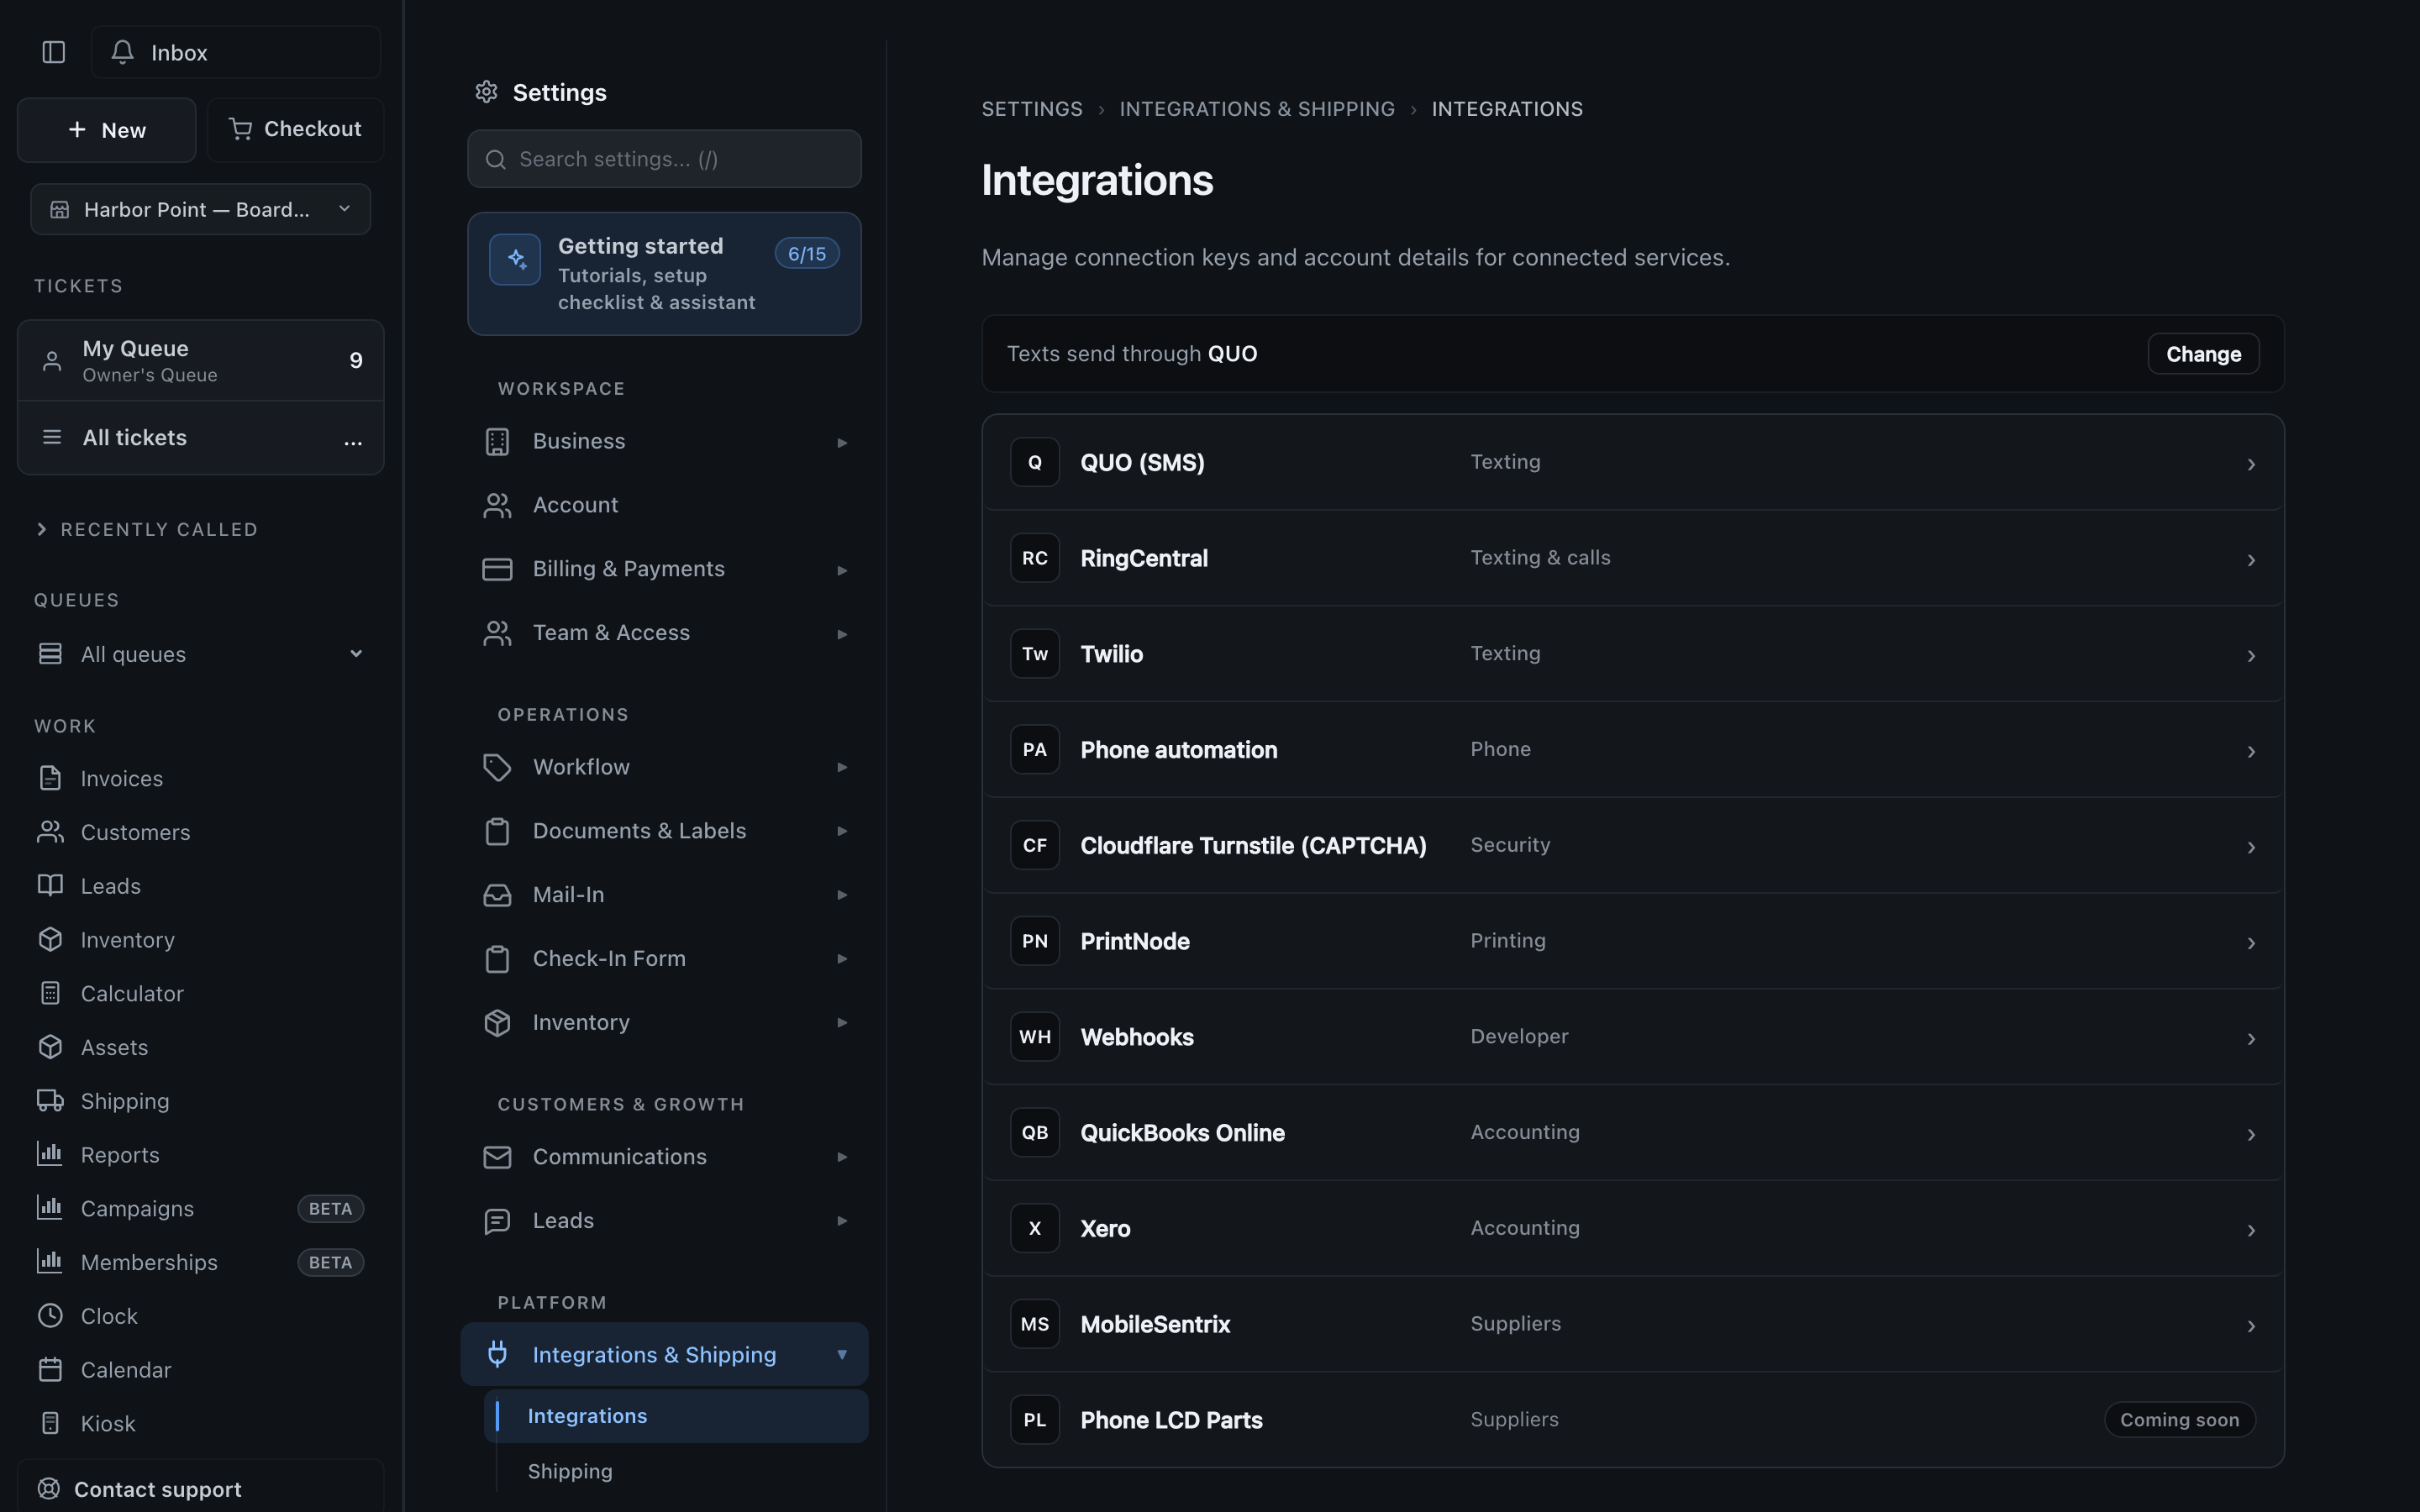Click the Leads book icon in sidebar
Screen dimensions: 2420x1512
point(50,886)
